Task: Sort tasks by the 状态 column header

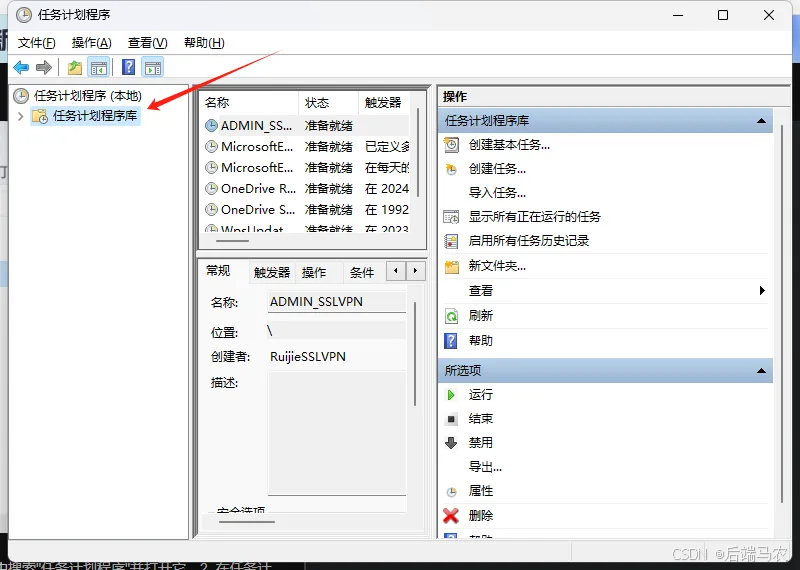Action: [328, 103]
